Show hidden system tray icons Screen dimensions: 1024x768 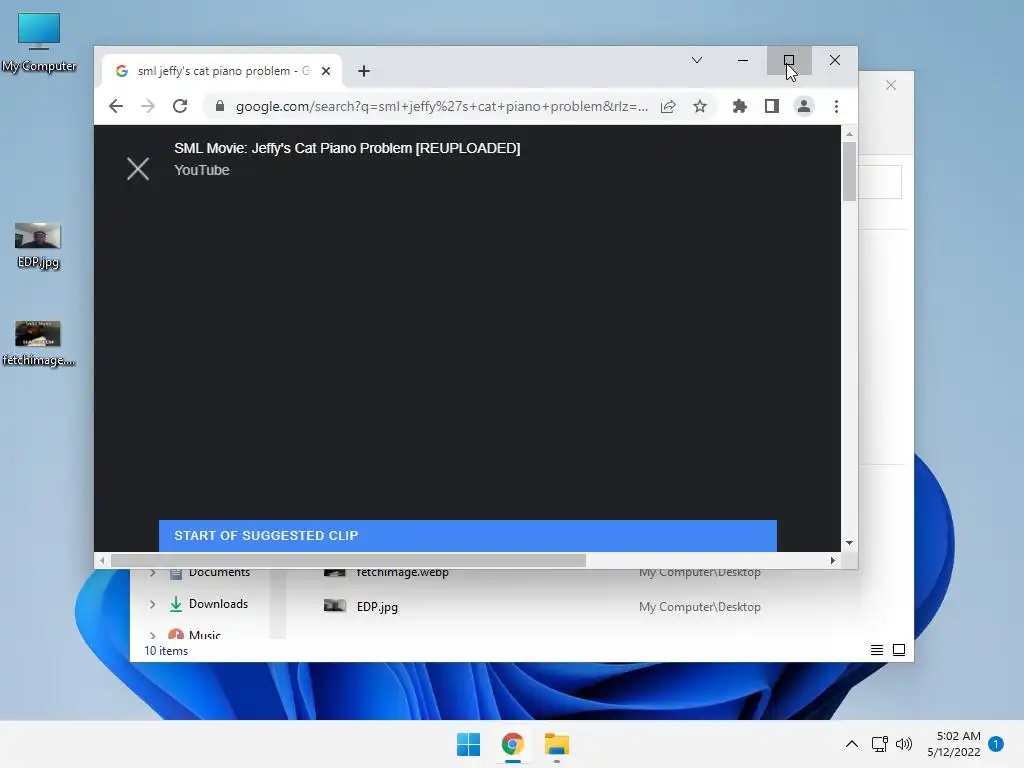click(852, 744)
